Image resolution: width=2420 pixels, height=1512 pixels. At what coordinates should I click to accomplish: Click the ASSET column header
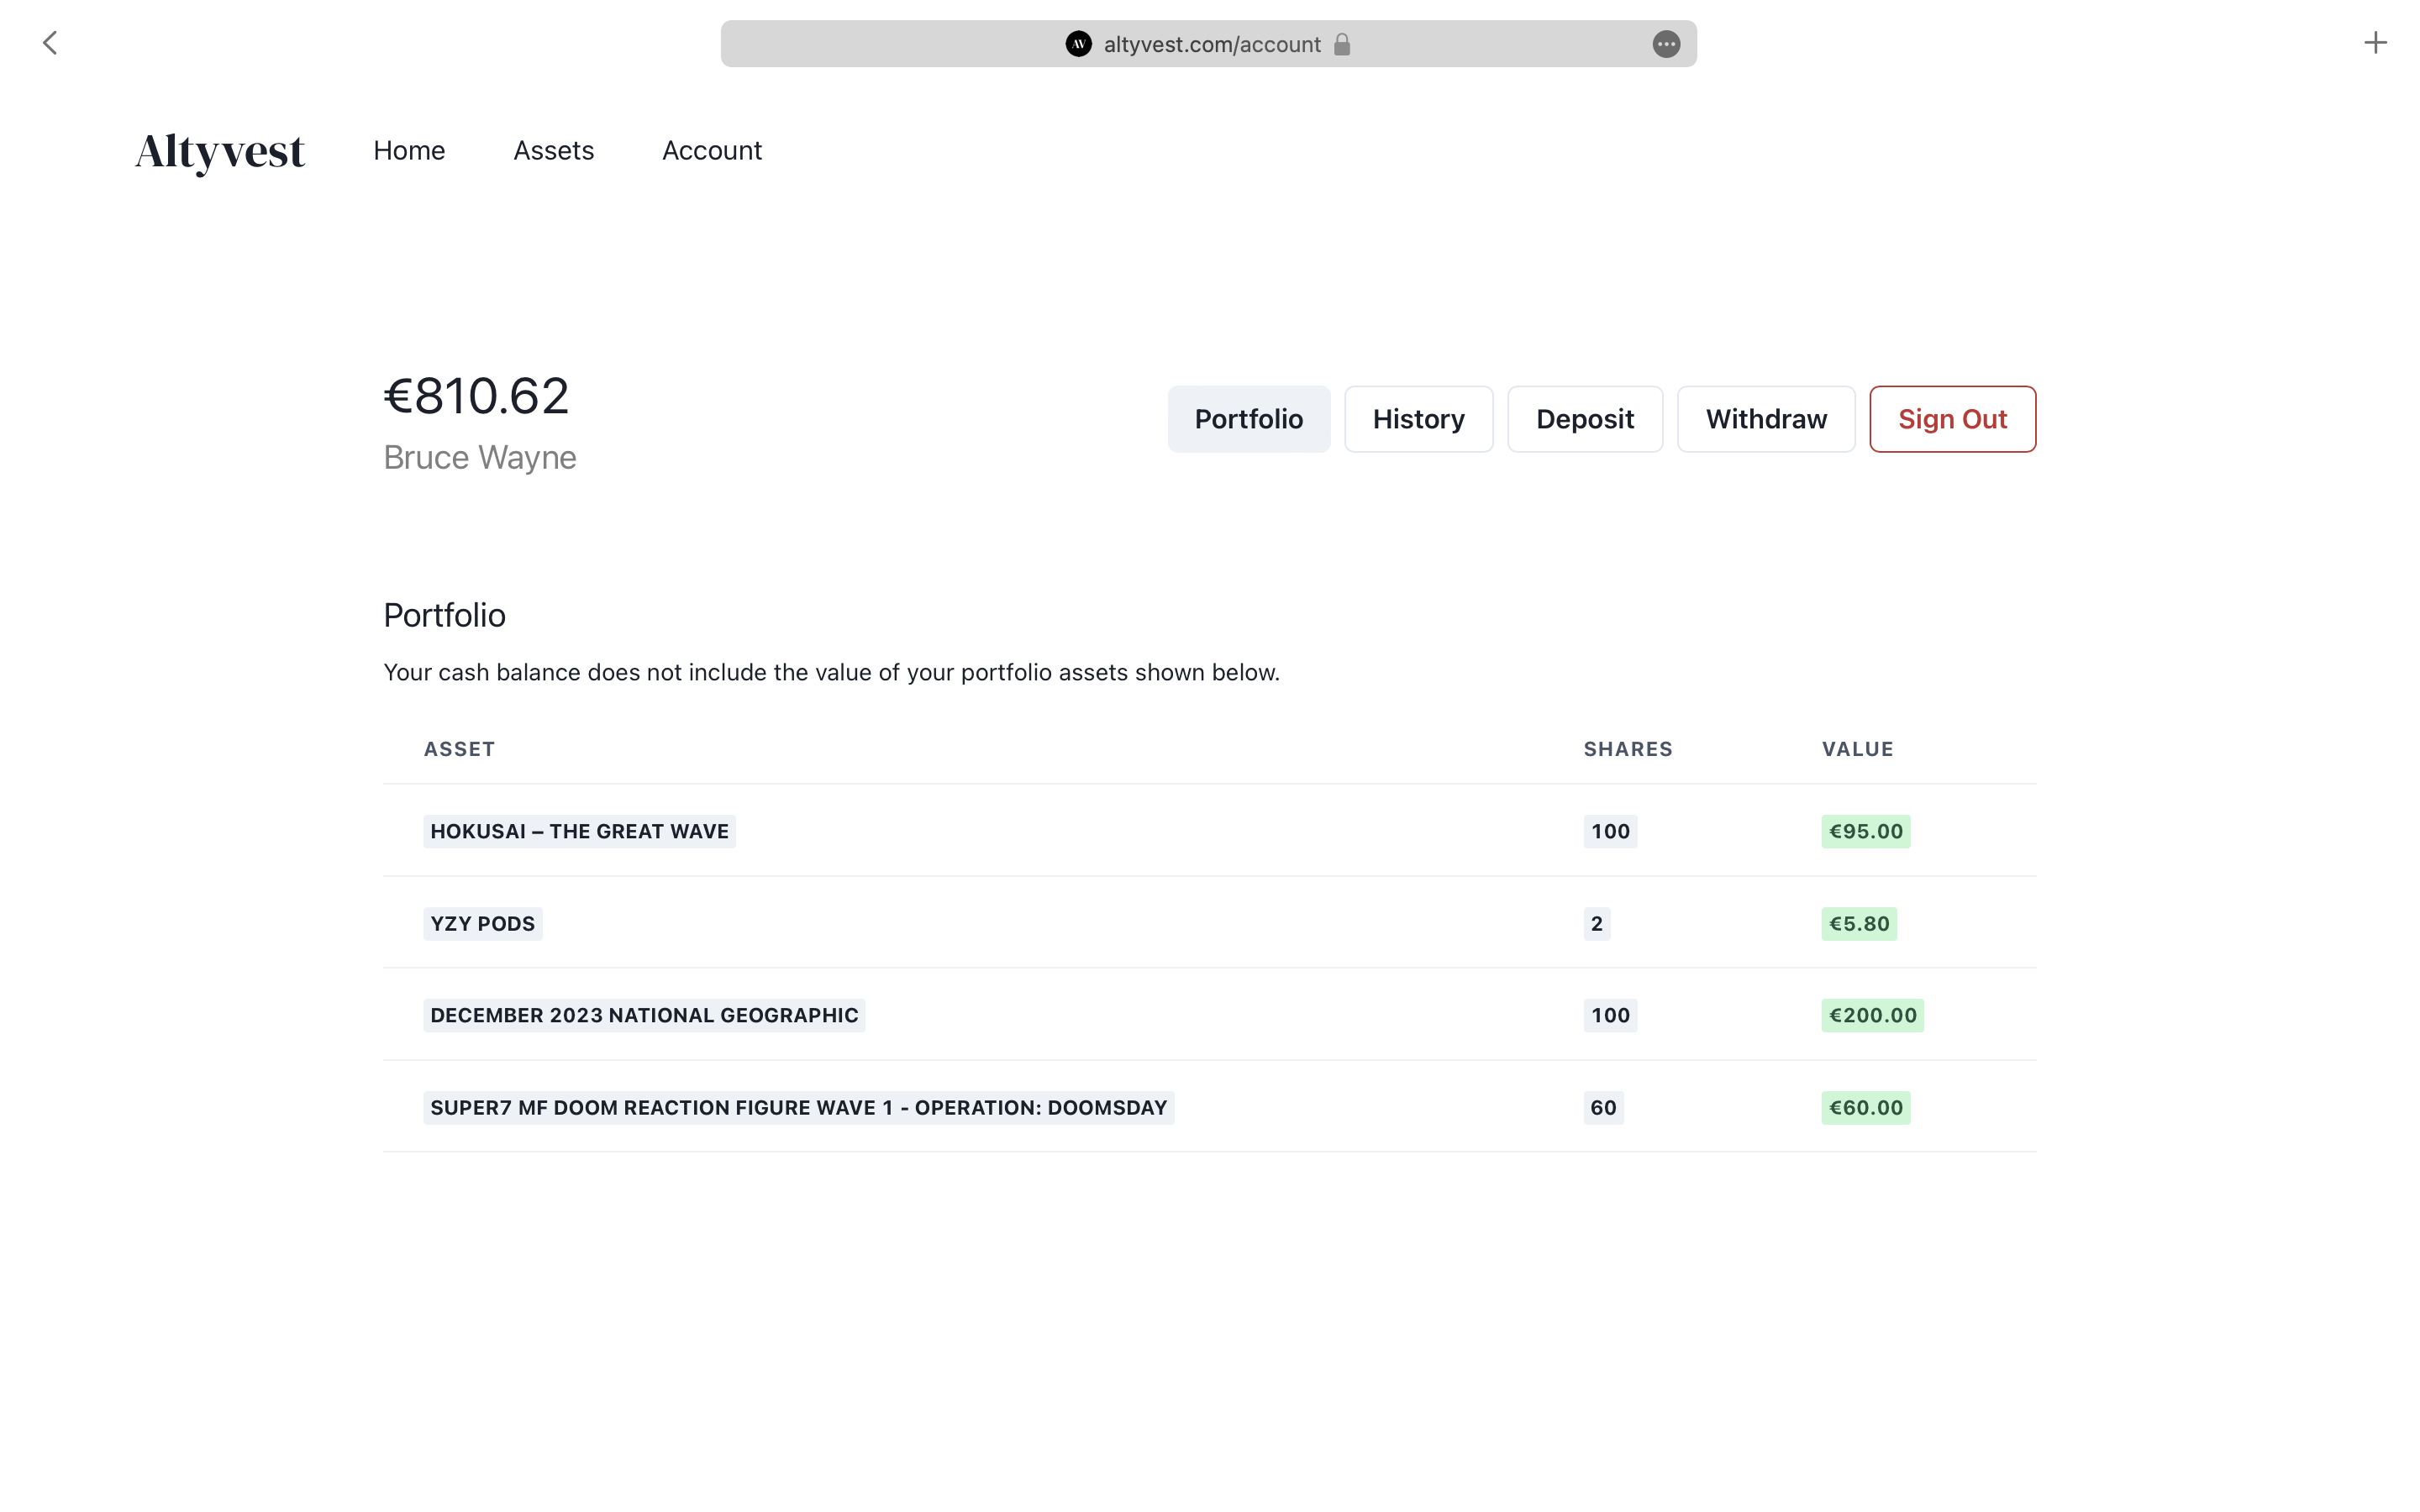tap(459, 749)
